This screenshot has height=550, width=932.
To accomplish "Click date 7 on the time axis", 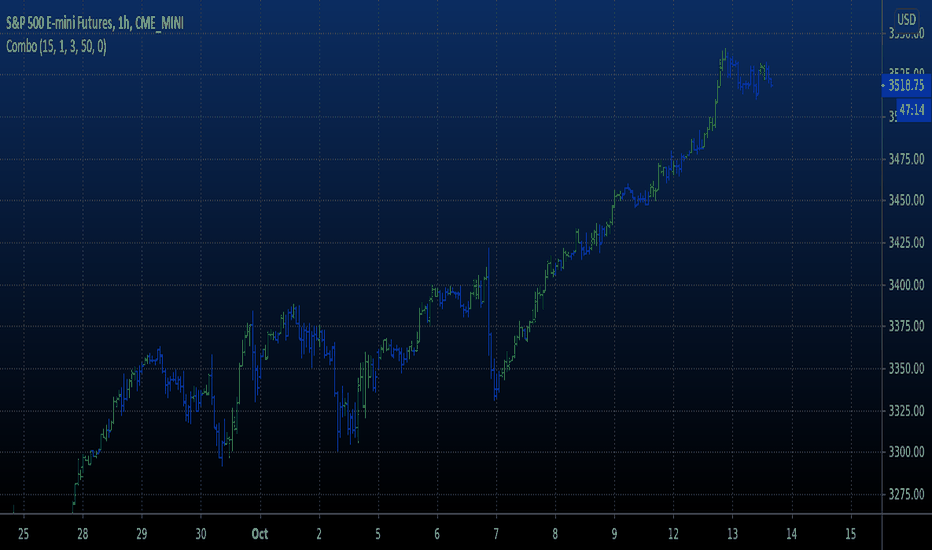I will [496, 534].
